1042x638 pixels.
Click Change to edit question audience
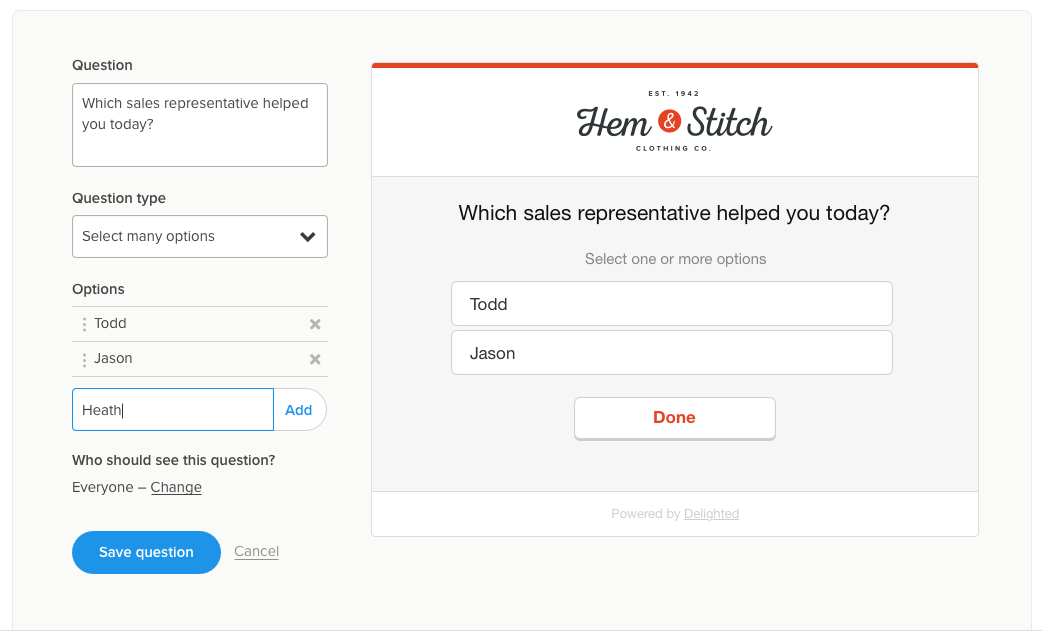click(176, 488)
